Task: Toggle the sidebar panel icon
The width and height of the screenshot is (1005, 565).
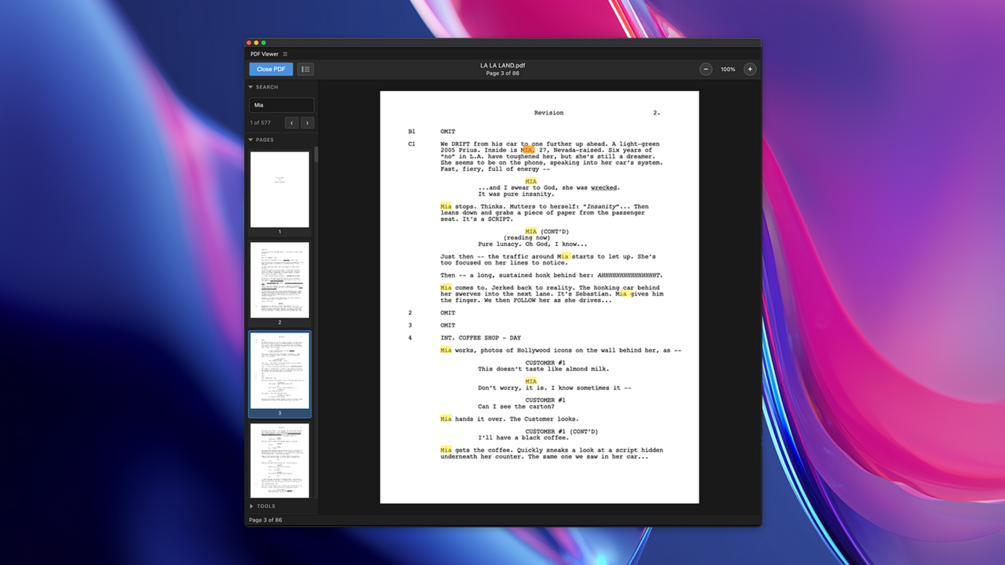Action: [305, 69]
